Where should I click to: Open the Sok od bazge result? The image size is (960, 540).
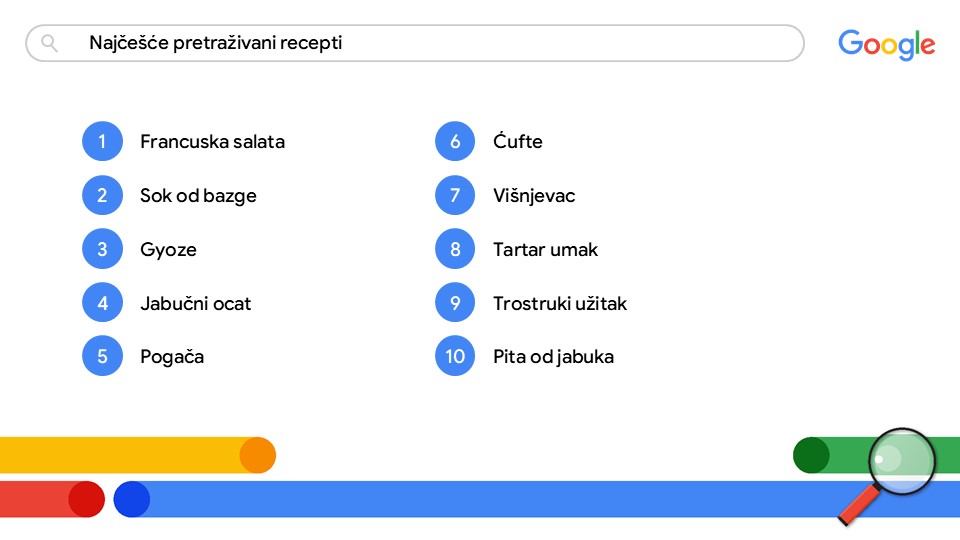[x=198, y=196]
